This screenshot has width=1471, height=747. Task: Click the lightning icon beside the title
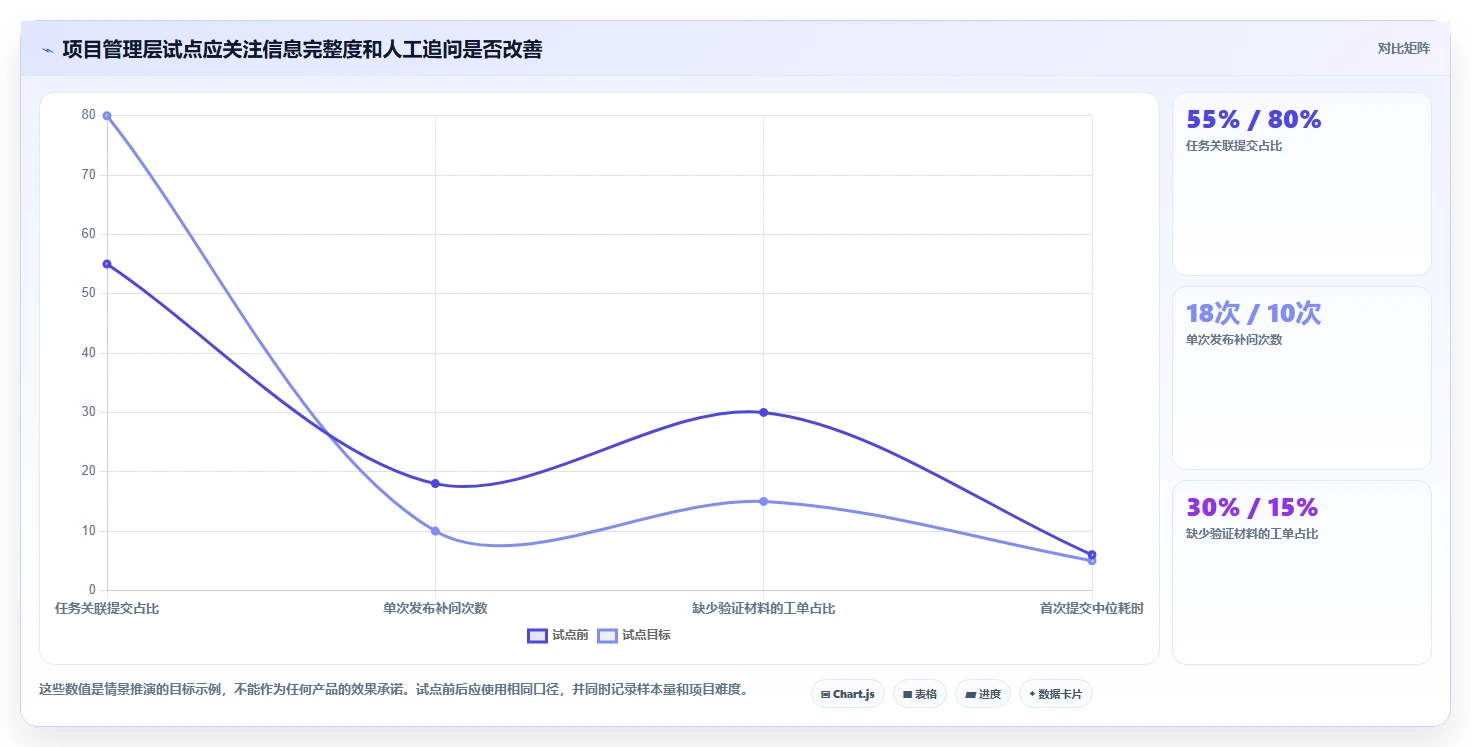pos(47,50)
